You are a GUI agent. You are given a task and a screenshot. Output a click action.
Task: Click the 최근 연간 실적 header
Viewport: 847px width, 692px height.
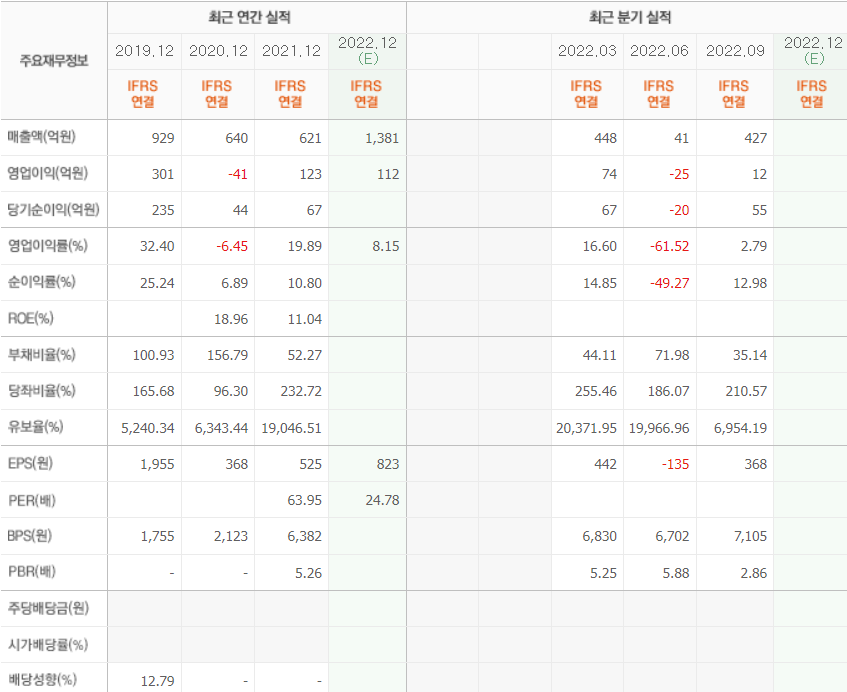(250, 17)
